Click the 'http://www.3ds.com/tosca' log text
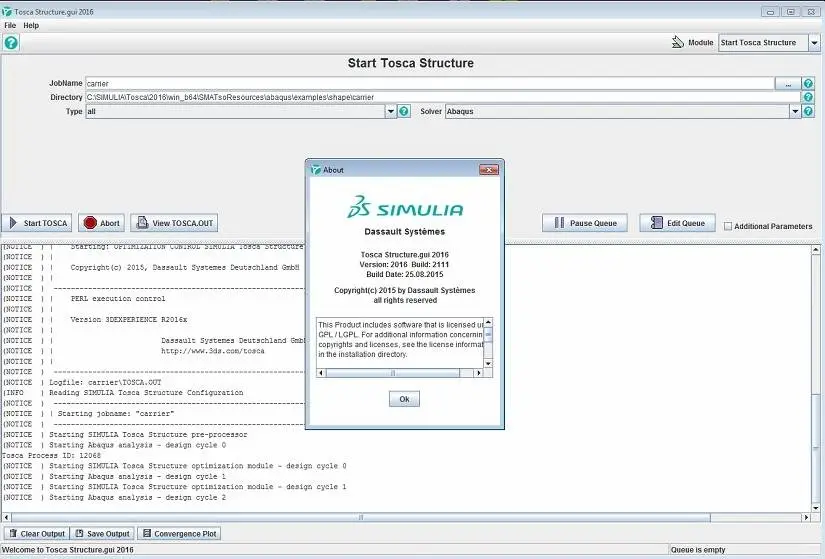The image size is (825, 559). pyautogui.click(x=213, y=351)
